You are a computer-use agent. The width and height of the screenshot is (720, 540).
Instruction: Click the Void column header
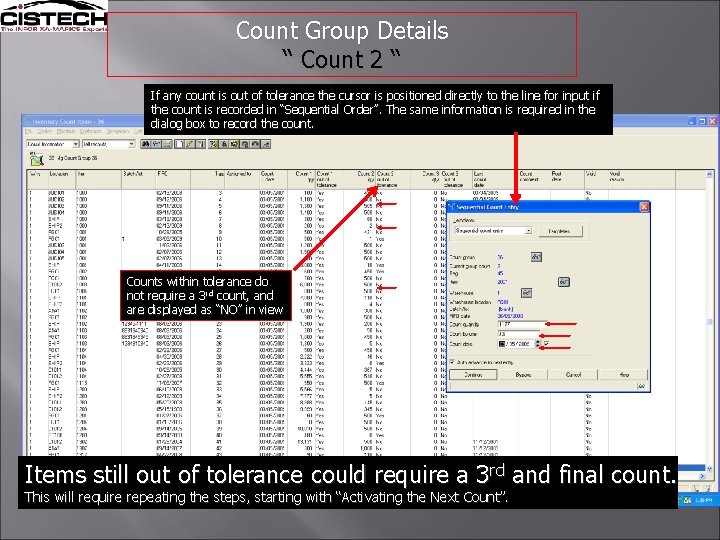tap(596, 179)
